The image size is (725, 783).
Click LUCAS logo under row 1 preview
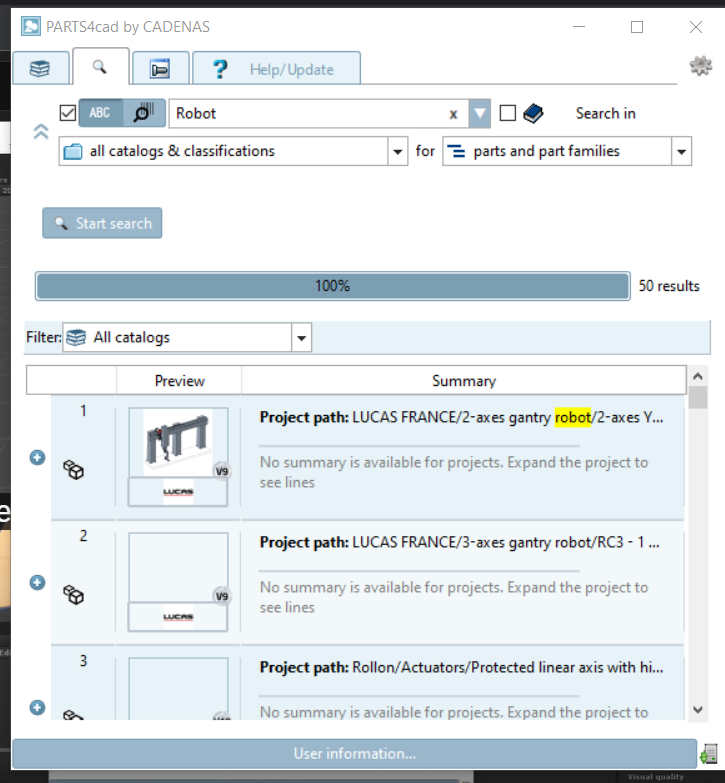click(178, 492)
